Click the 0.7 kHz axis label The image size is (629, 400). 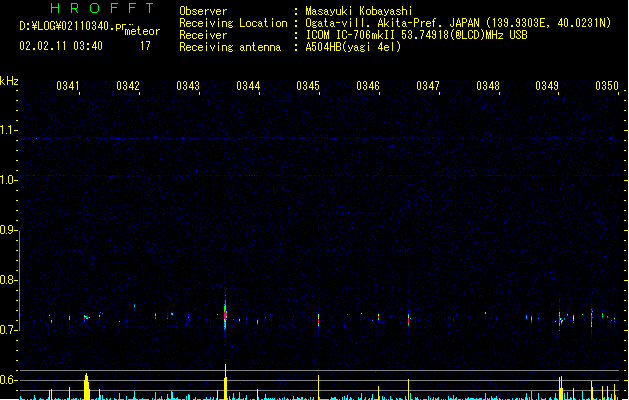[8, 330]
